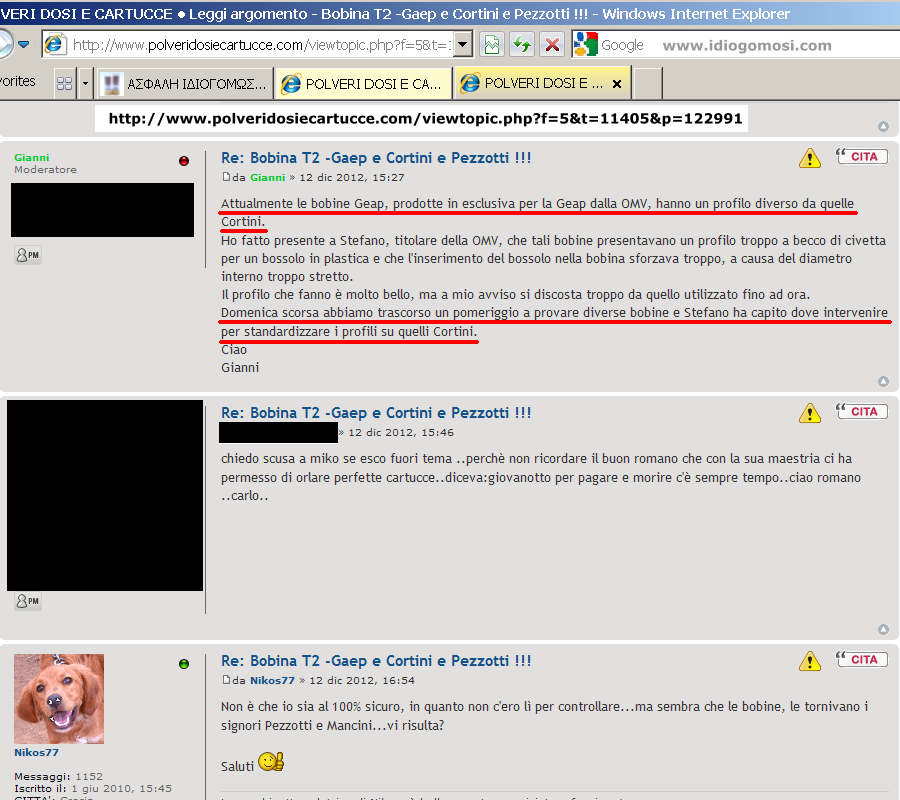The height and width of the screenshot is (800, 900).
Task: Switch to the POLVERI DOSI E CA... tab
Action: 363,84
